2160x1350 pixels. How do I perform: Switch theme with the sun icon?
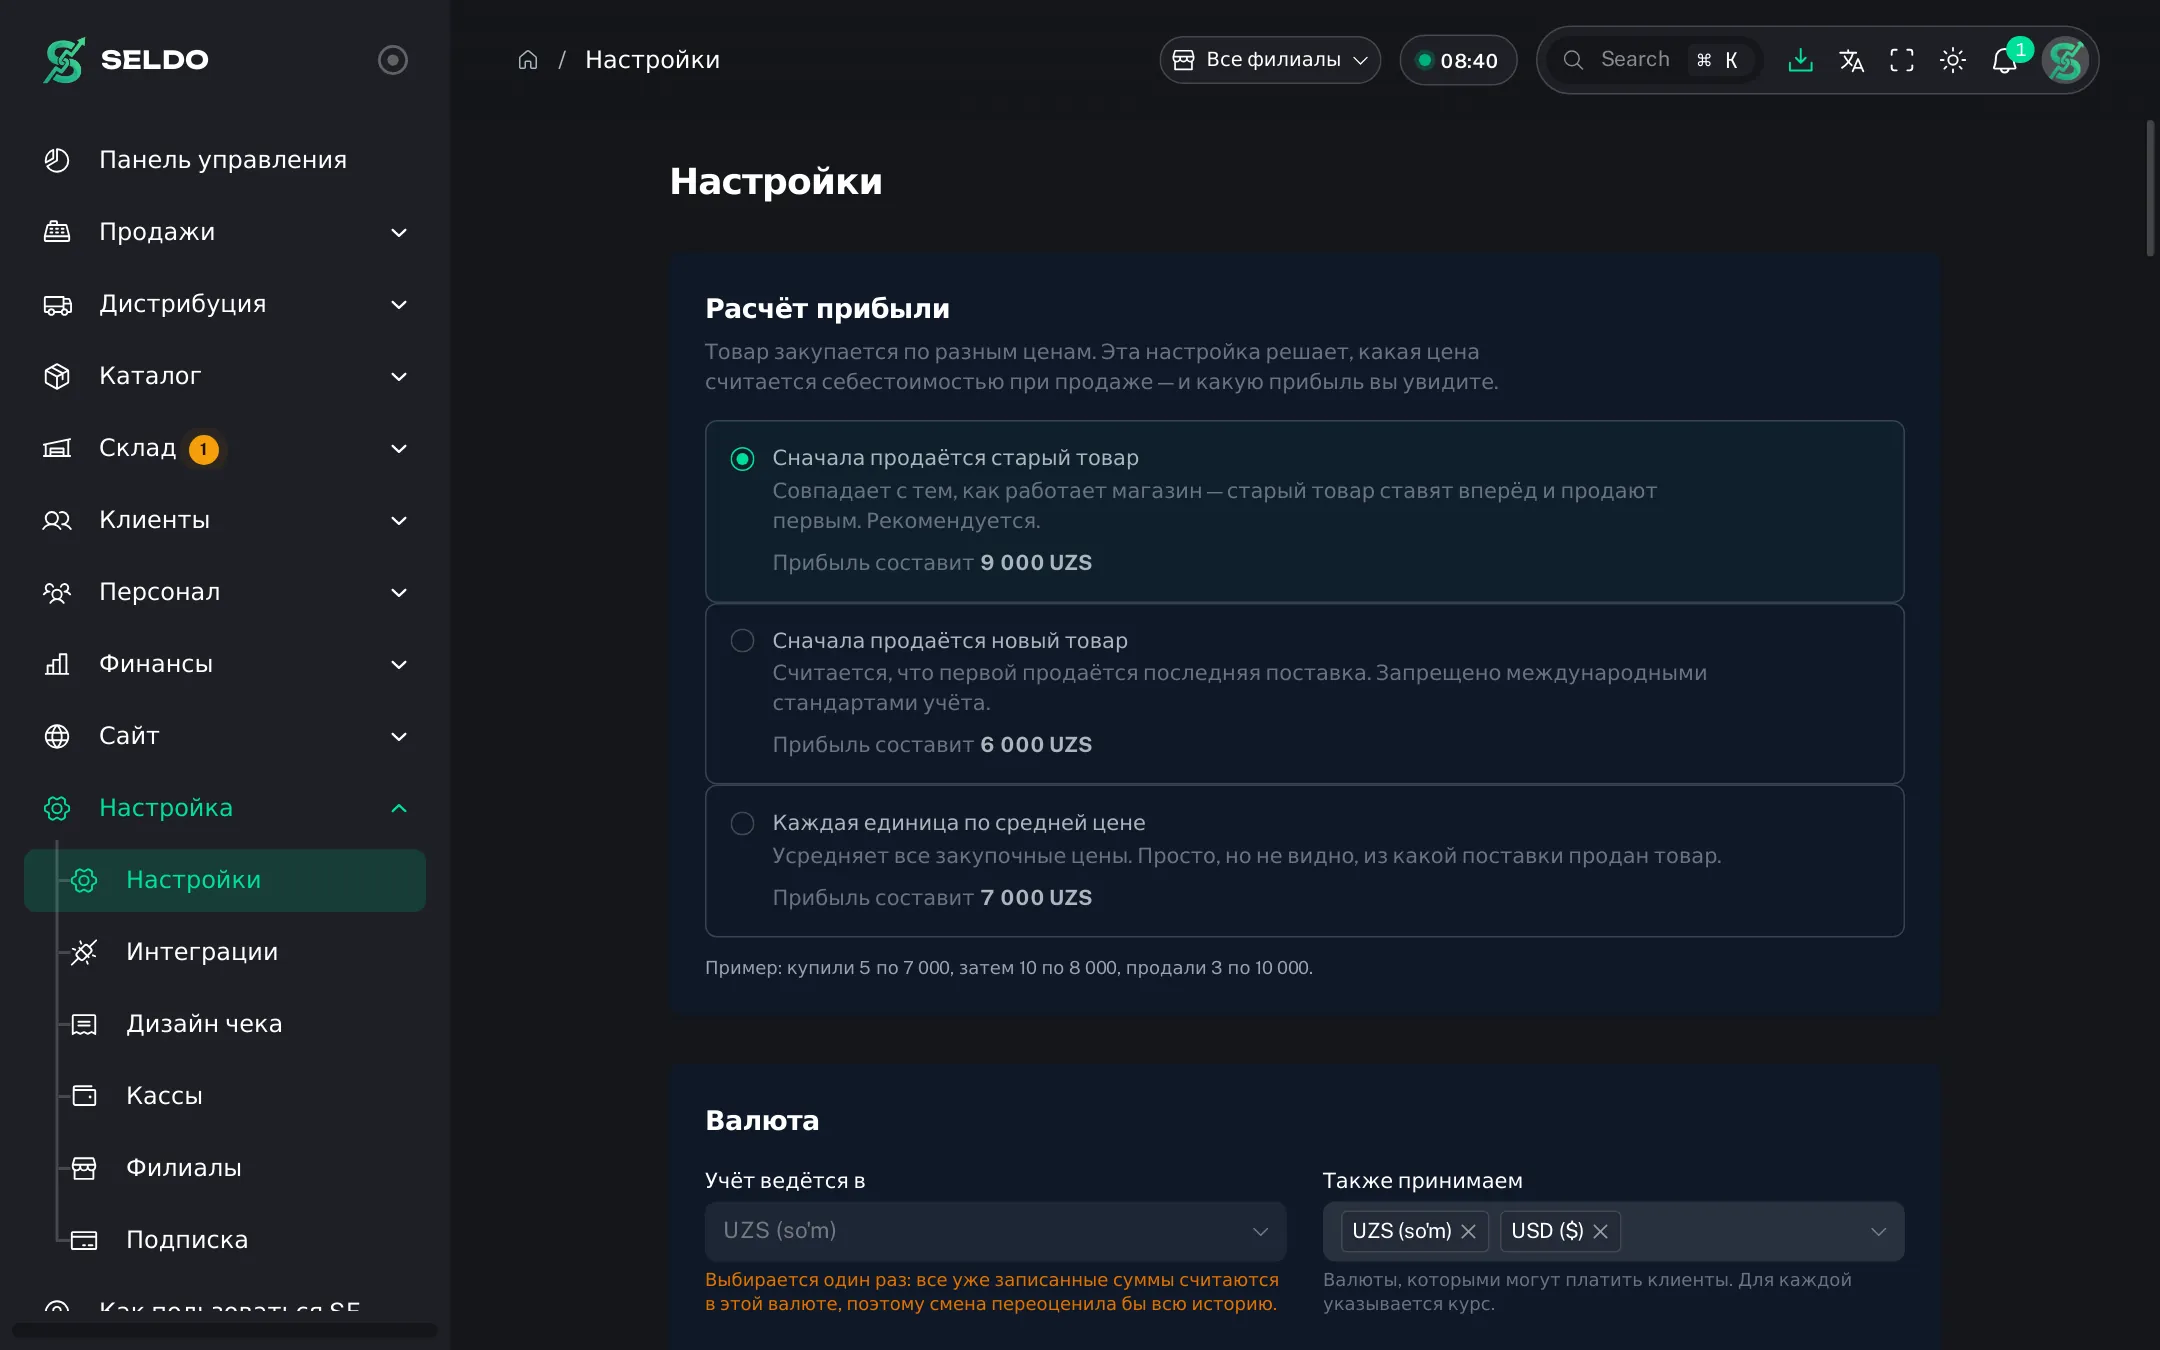[1953, 60]
